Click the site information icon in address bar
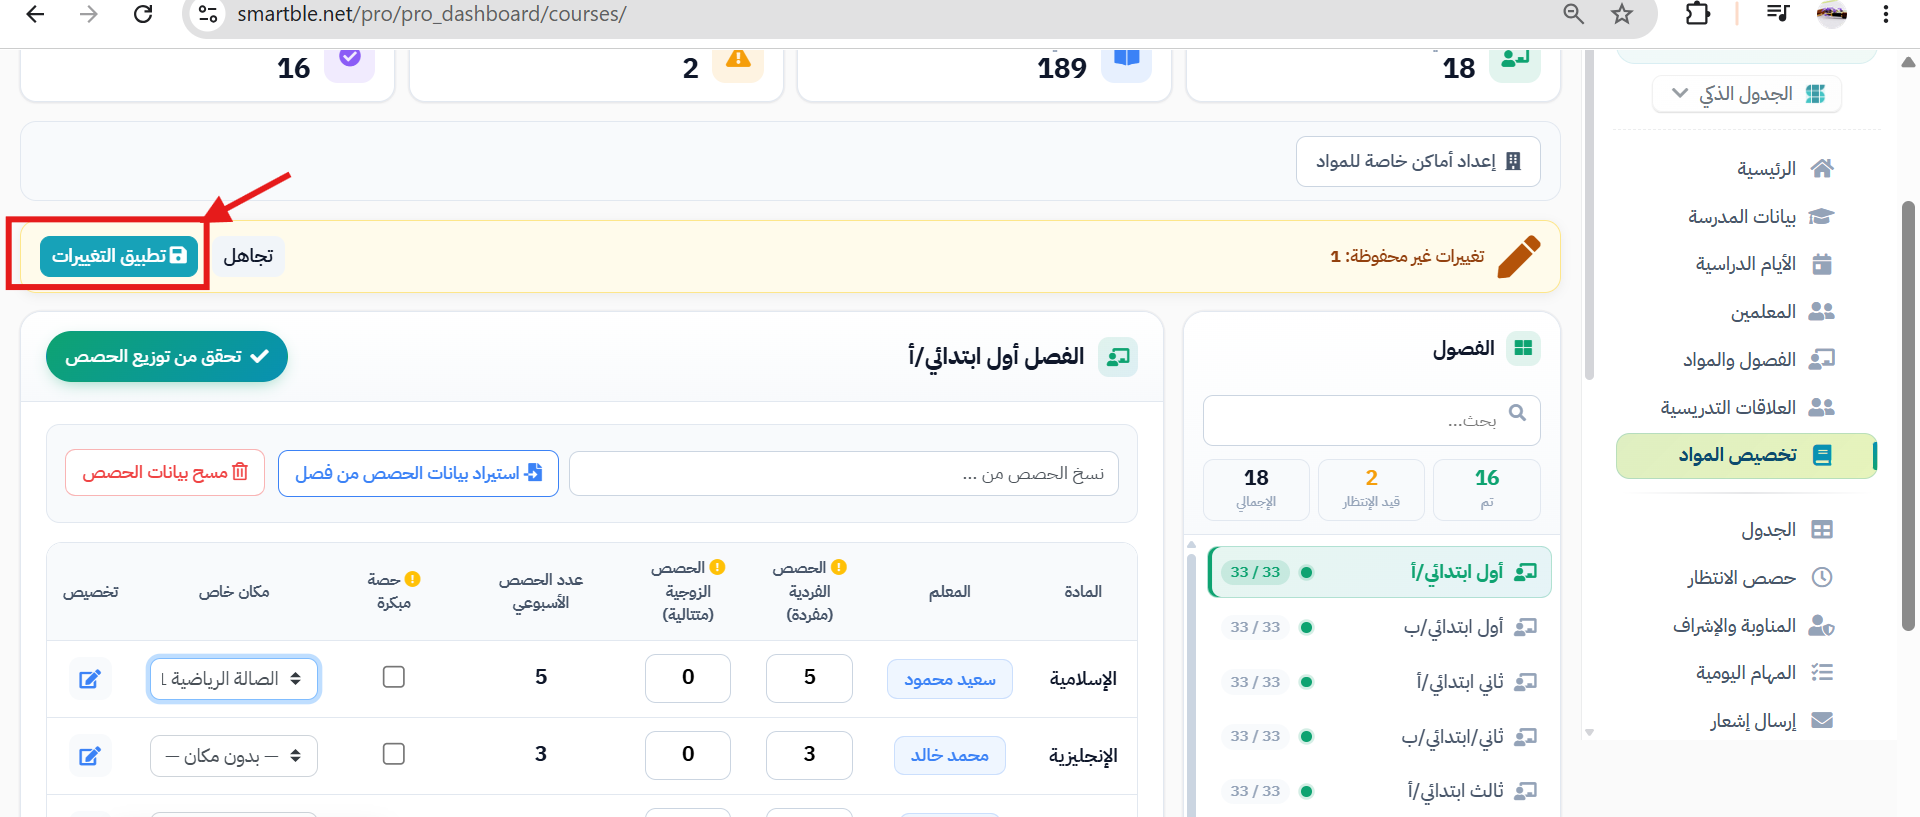The width and height of the screenshot is (1920, 817). (x=208, y=14)
